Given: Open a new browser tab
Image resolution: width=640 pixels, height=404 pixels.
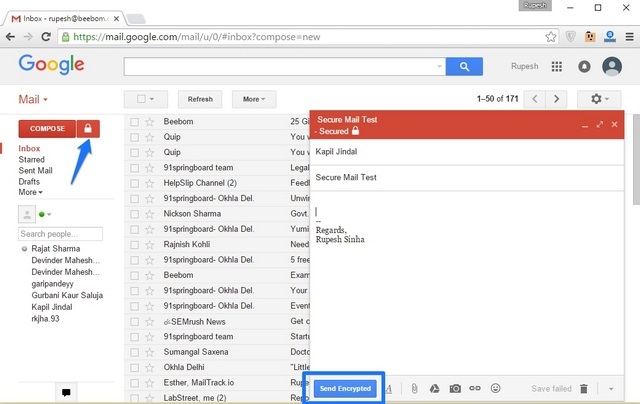Looking at the screenshot, I should point(136,19).
